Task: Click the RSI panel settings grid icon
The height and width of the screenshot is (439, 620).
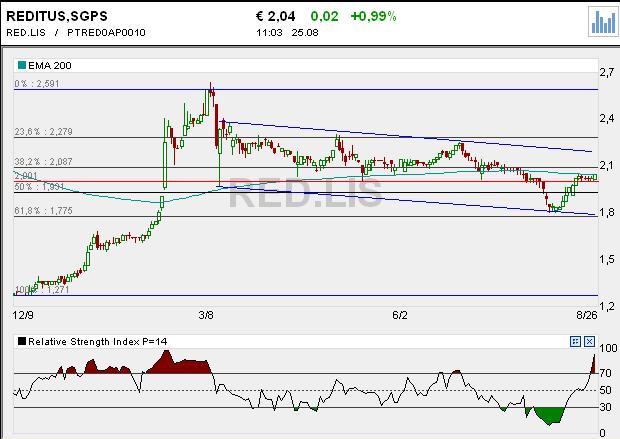Action: point(575,341)
